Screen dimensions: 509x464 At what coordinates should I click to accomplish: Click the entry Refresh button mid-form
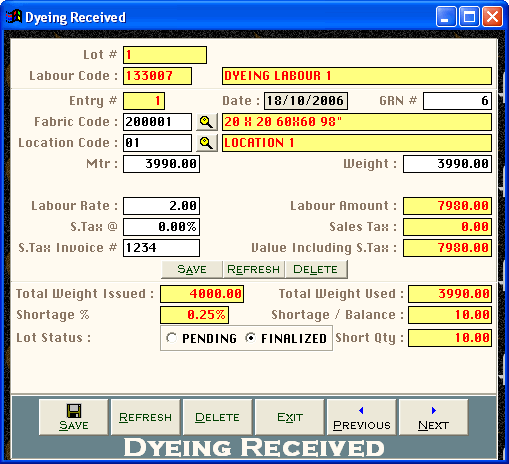(x=254, y=269)
